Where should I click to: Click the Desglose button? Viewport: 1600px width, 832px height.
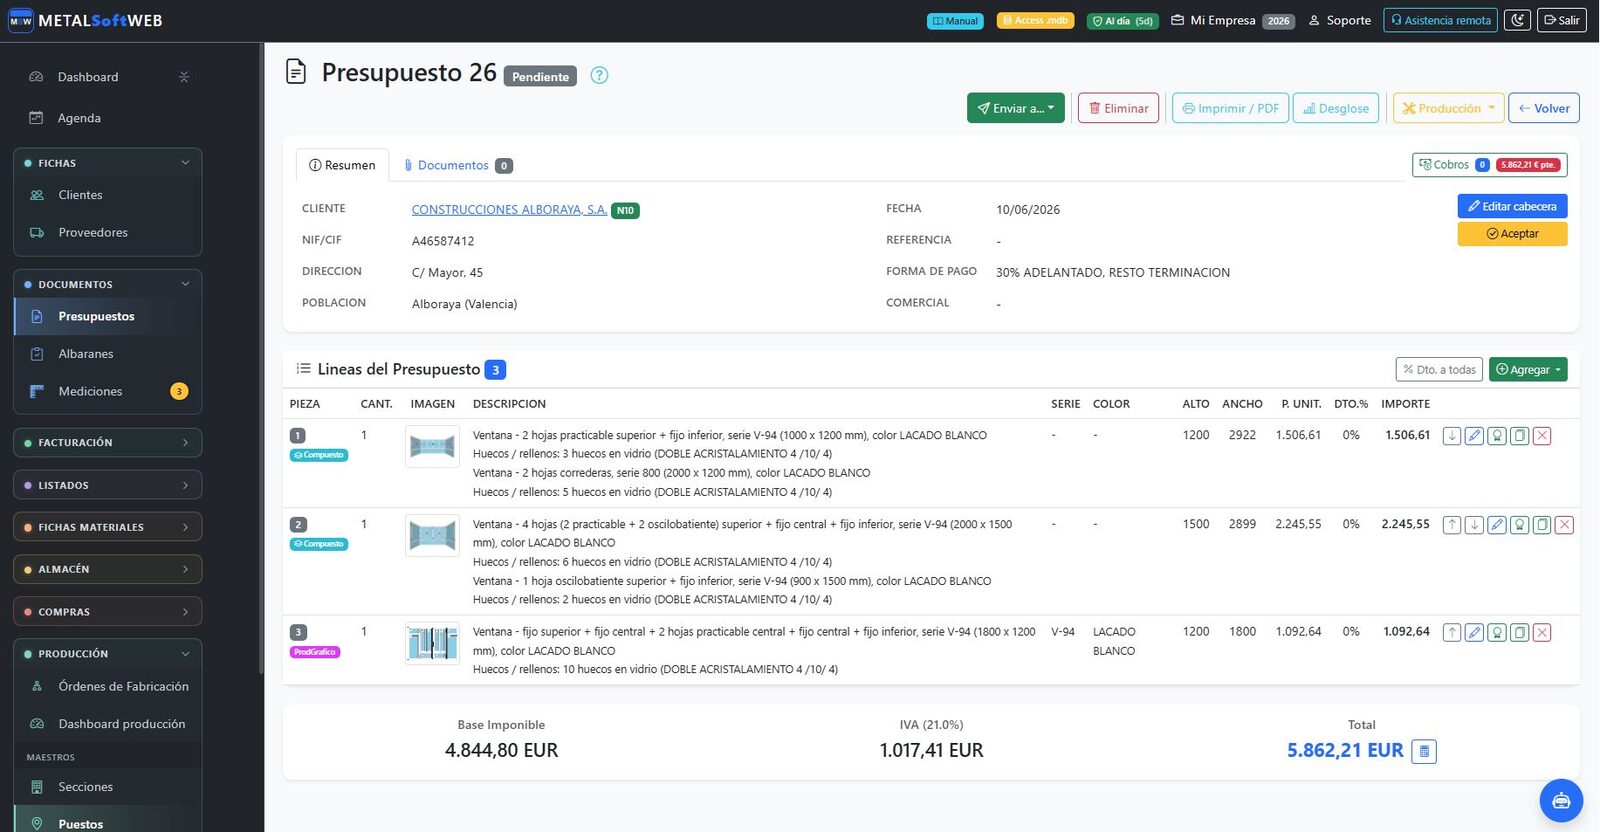[1336, 108]
